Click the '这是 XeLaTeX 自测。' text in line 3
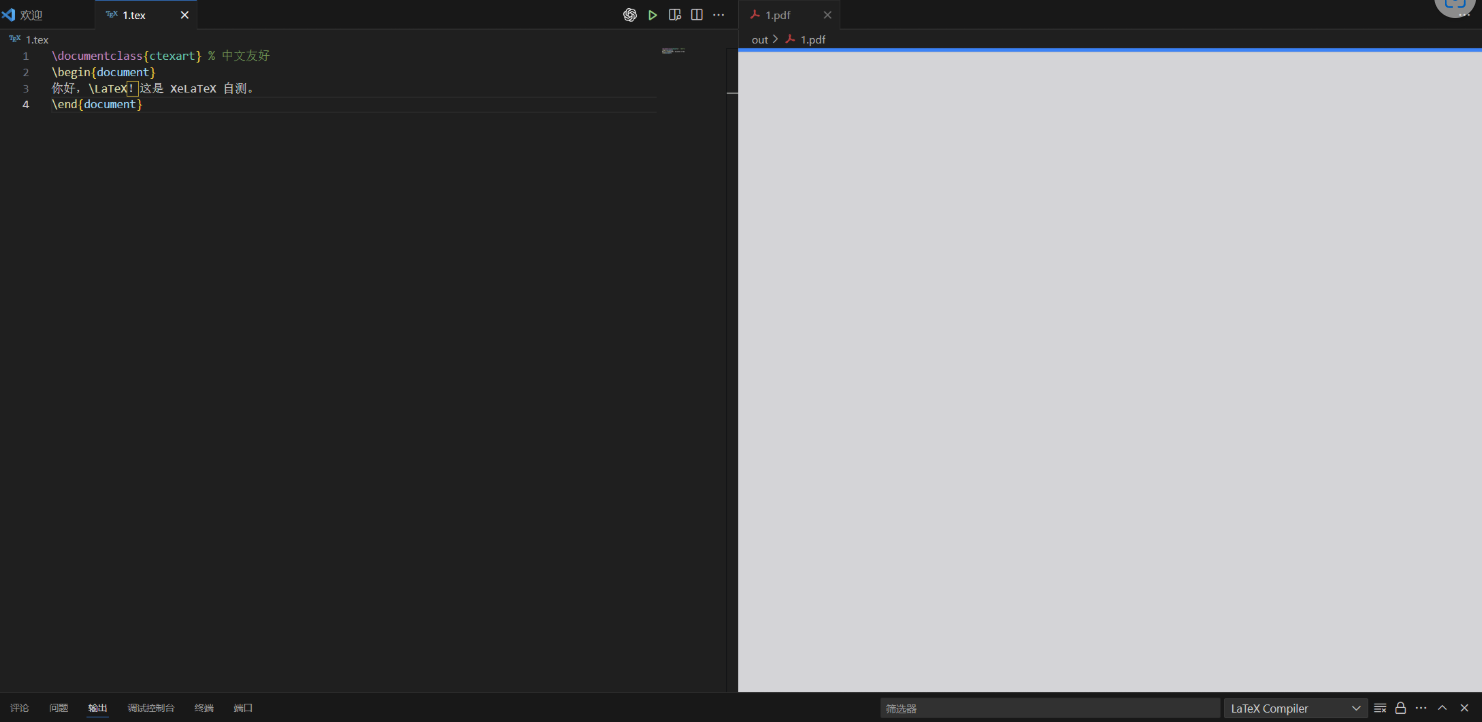The image size is (1482, 722). 197,88
